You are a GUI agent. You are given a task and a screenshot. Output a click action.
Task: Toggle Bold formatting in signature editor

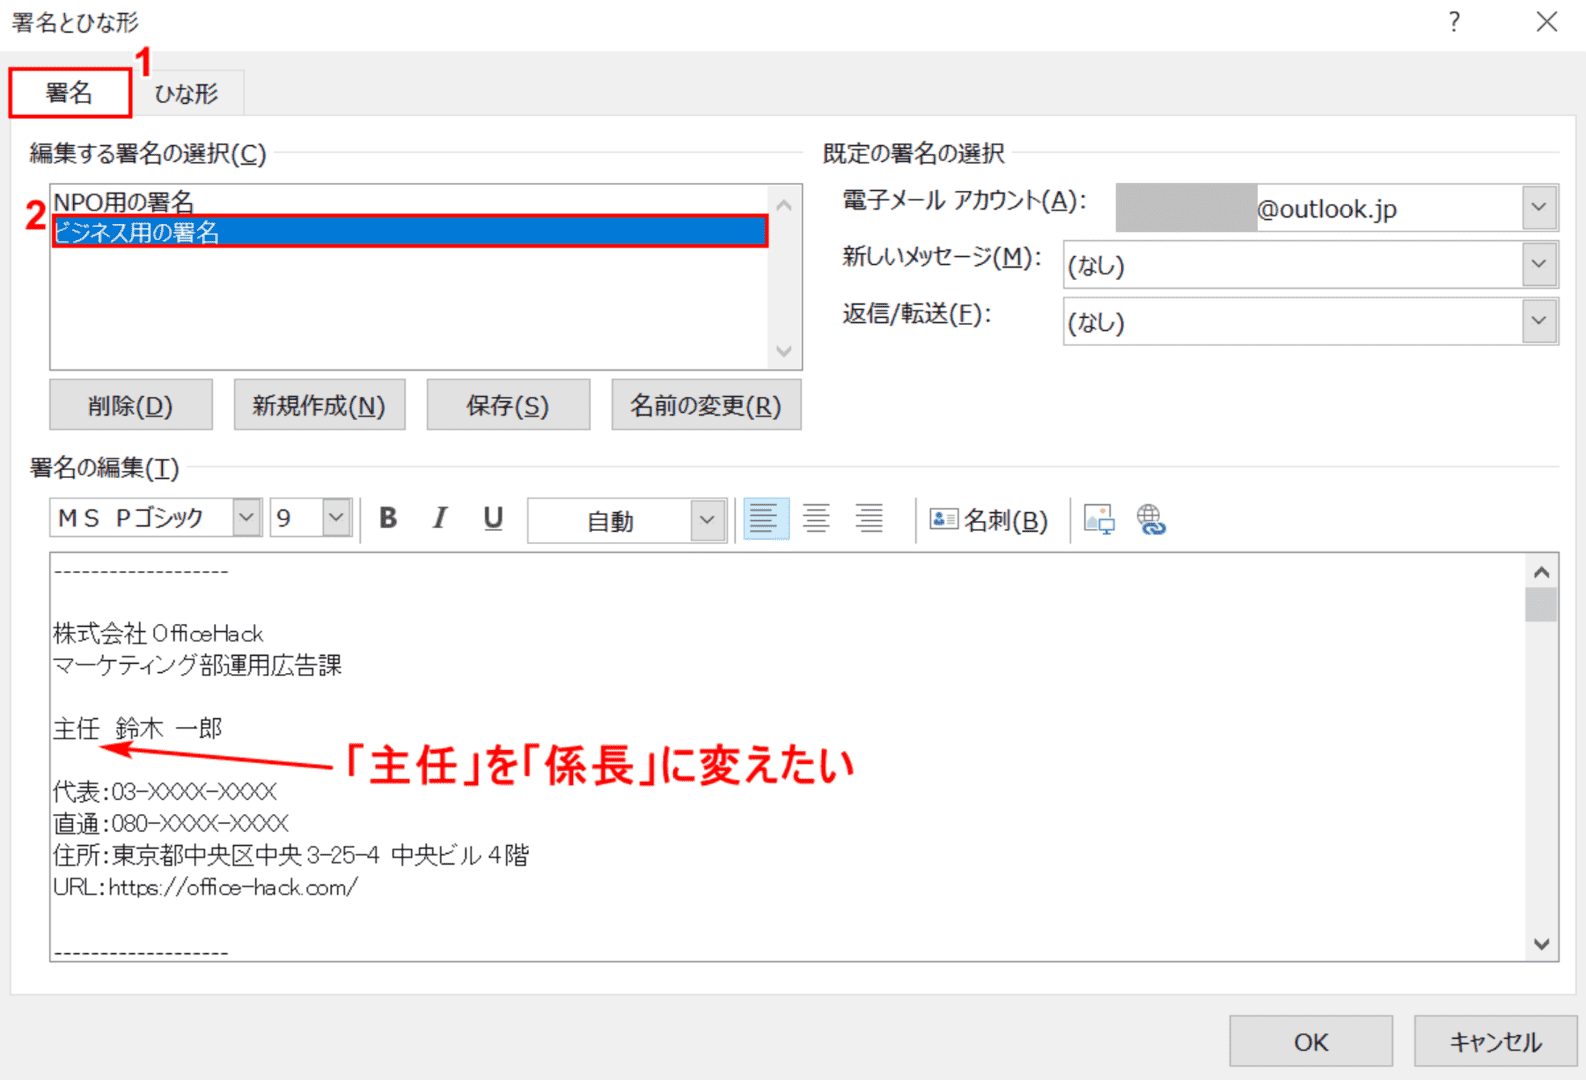[388, 518]
